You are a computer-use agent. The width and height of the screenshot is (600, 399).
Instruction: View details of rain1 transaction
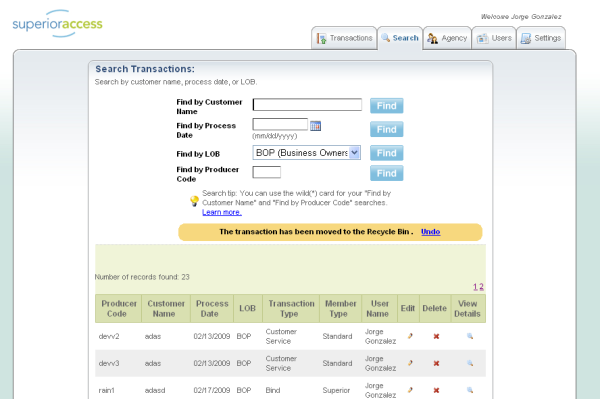pos(470,390)
